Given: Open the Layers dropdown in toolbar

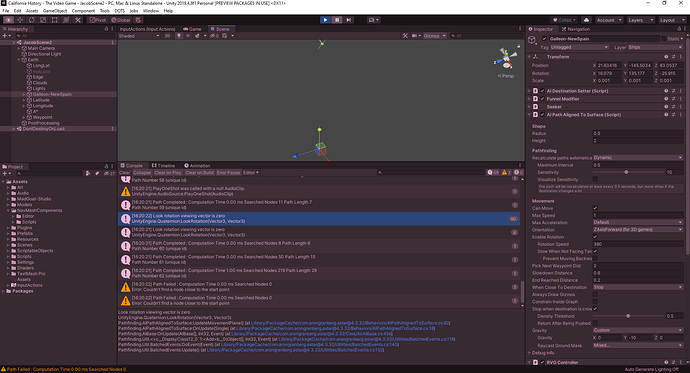Looking at the screenshot, I should [x=640, y=20].
